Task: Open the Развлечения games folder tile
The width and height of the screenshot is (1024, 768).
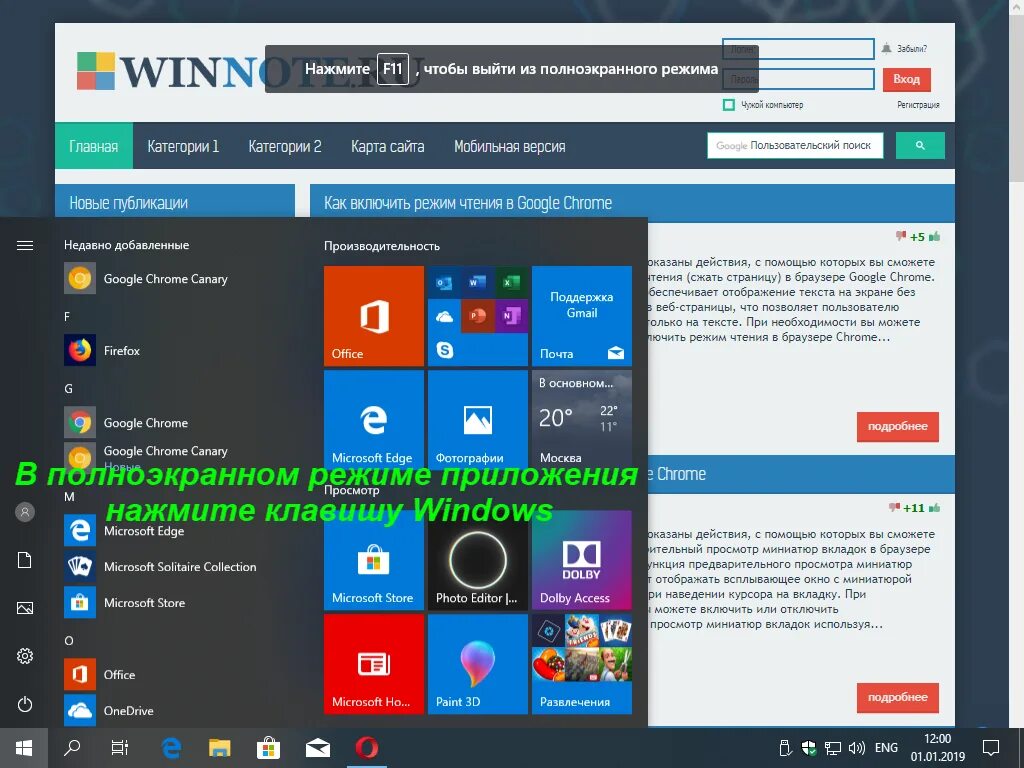Action: [582, 664]
